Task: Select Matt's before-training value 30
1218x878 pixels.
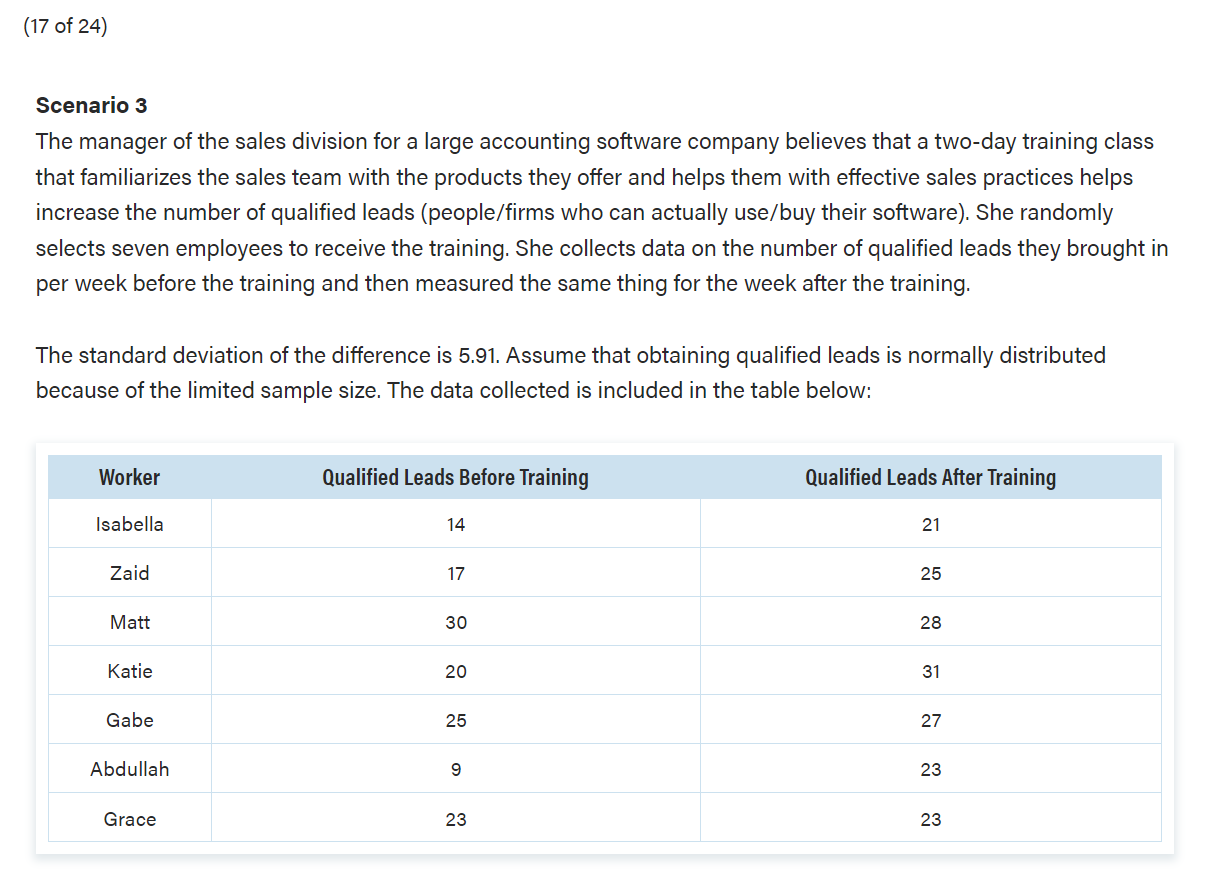Action: coord(456,622)
